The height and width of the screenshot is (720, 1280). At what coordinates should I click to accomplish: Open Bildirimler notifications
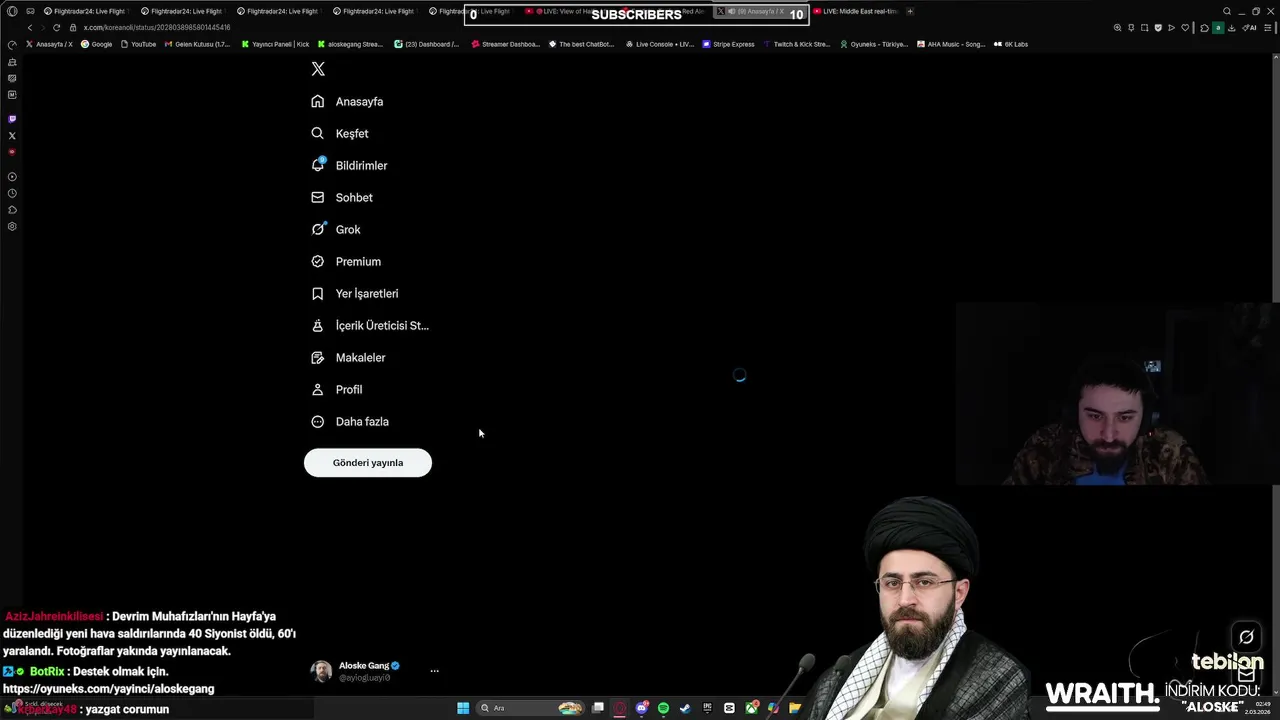(349, 165)
